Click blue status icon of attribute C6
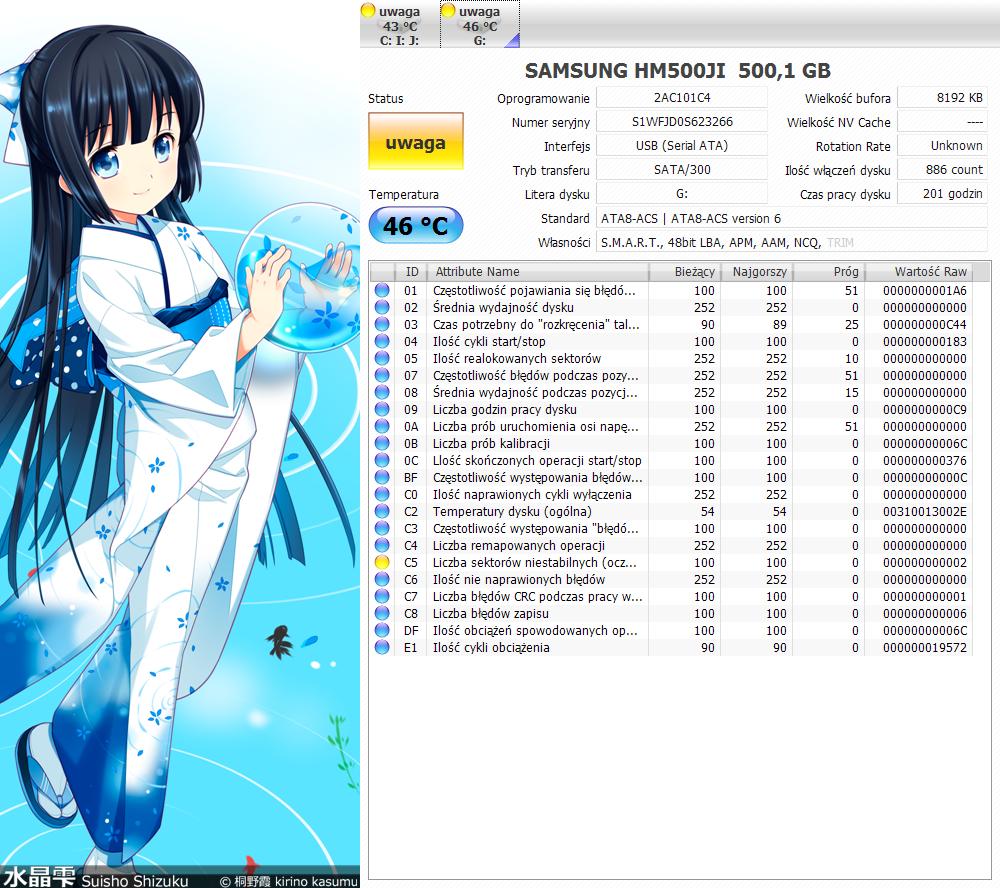This screenshot has height=888, width=1000. point(382,579)
